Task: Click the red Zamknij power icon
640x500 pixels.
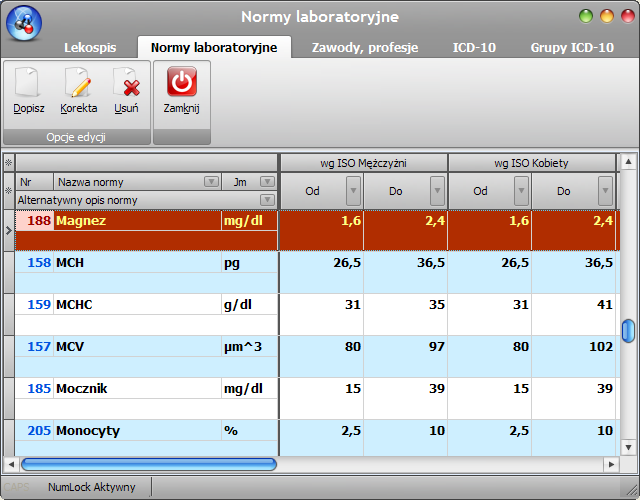Action: point(182,82)
